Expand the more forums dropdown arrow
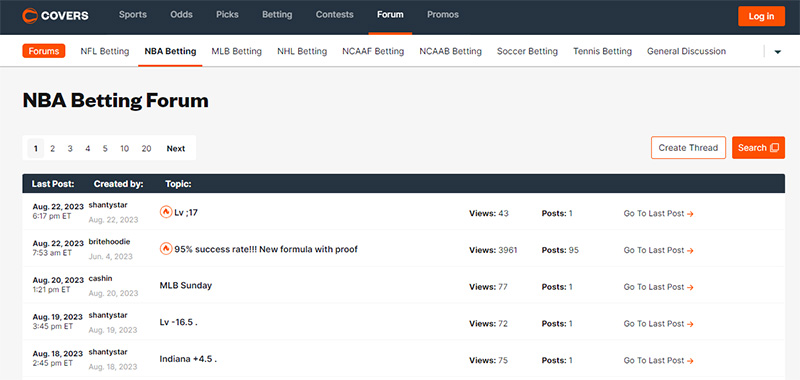800x380 pixels. tap(778, 52)
